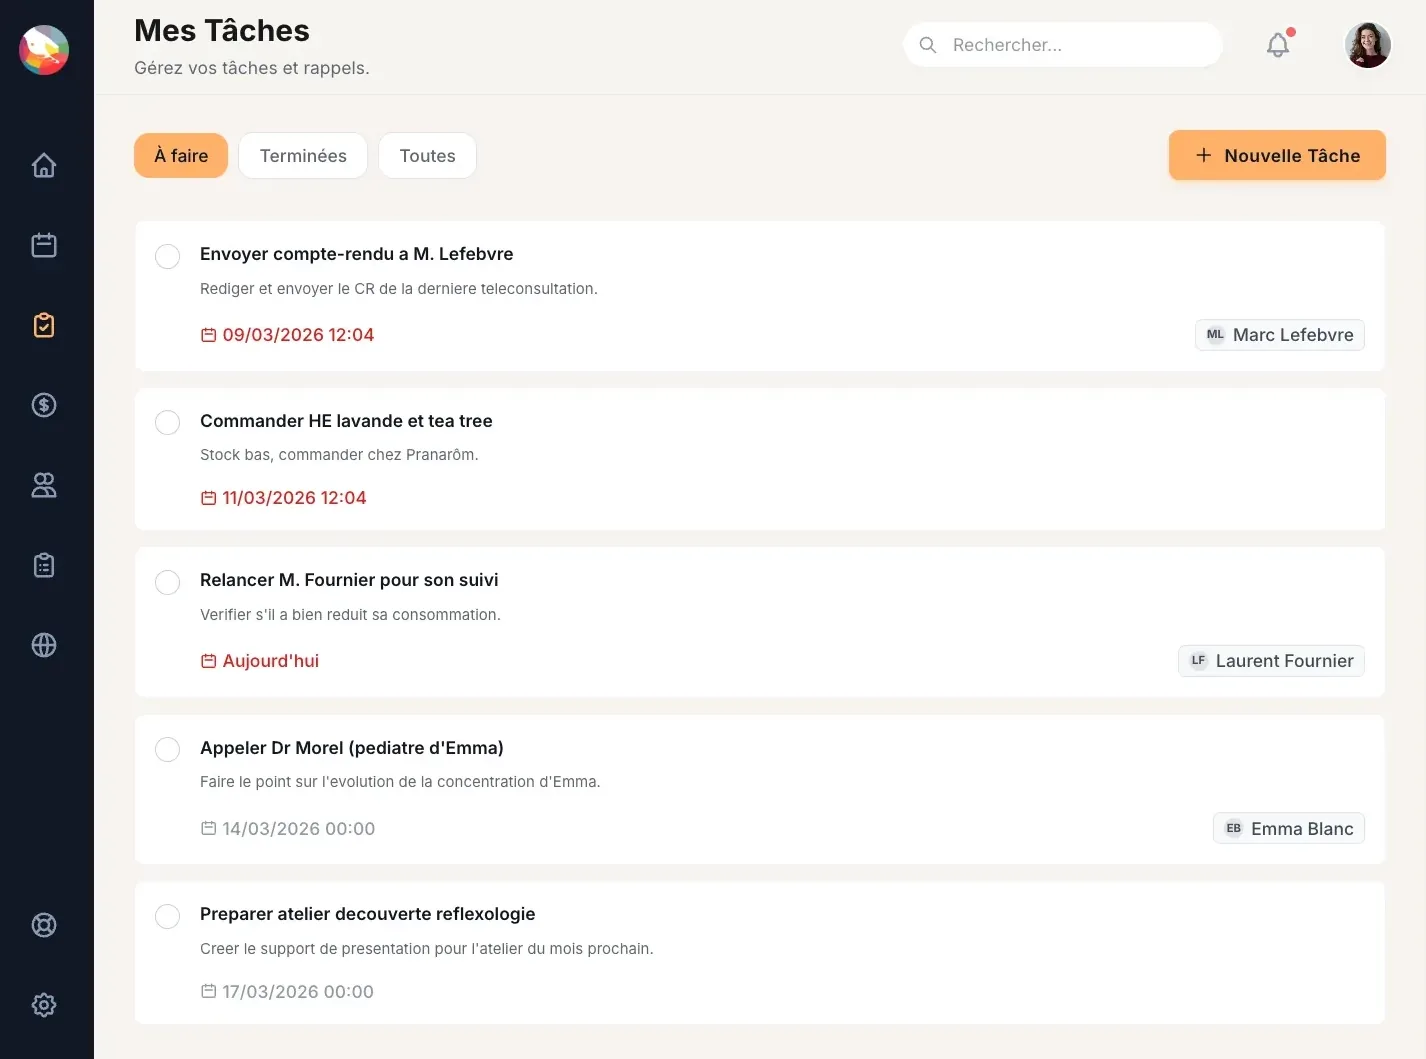View the 'Toutes' tasks tab

[427, 155]
